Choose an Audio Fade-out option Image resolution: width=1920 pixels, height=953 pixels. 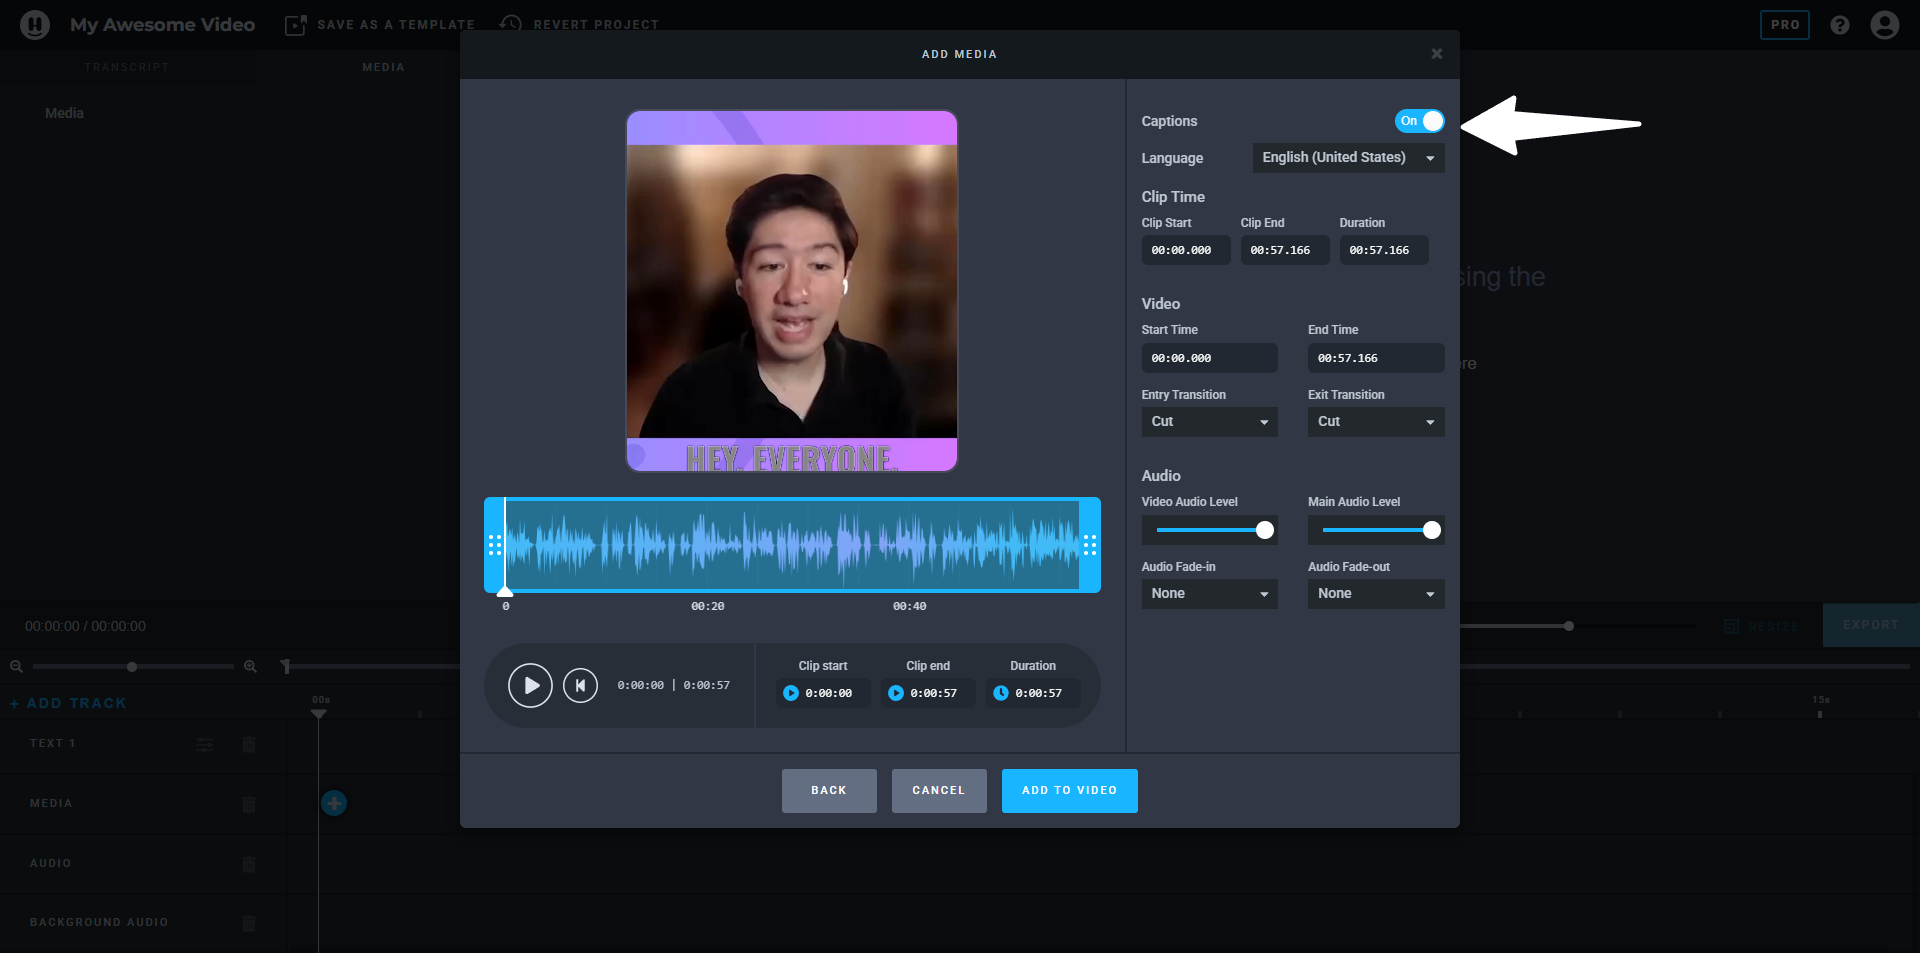pos(1375,594)
